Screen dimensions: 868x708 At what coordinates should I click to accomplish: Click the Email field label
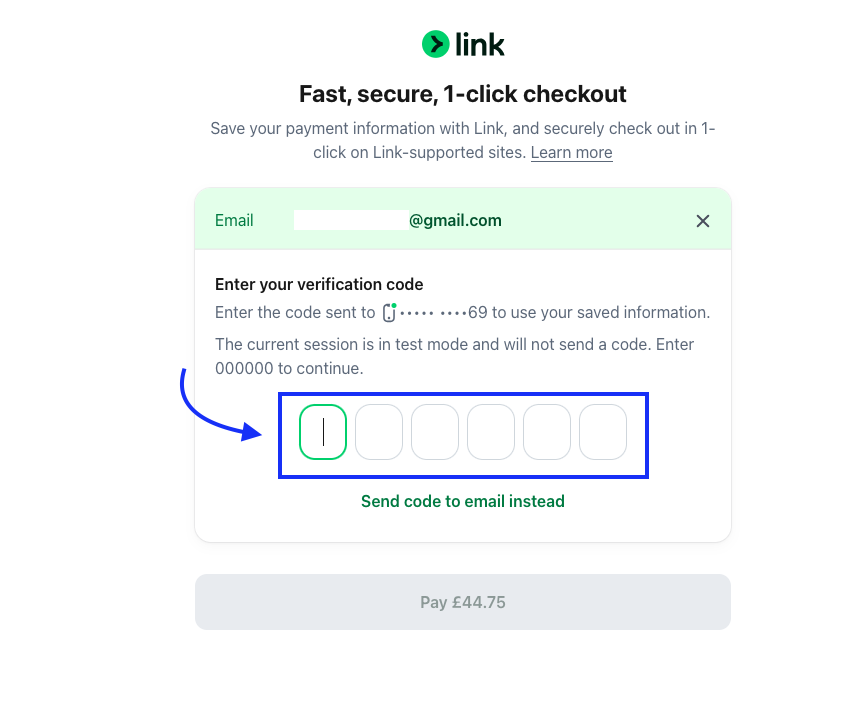tap(234, 220)
